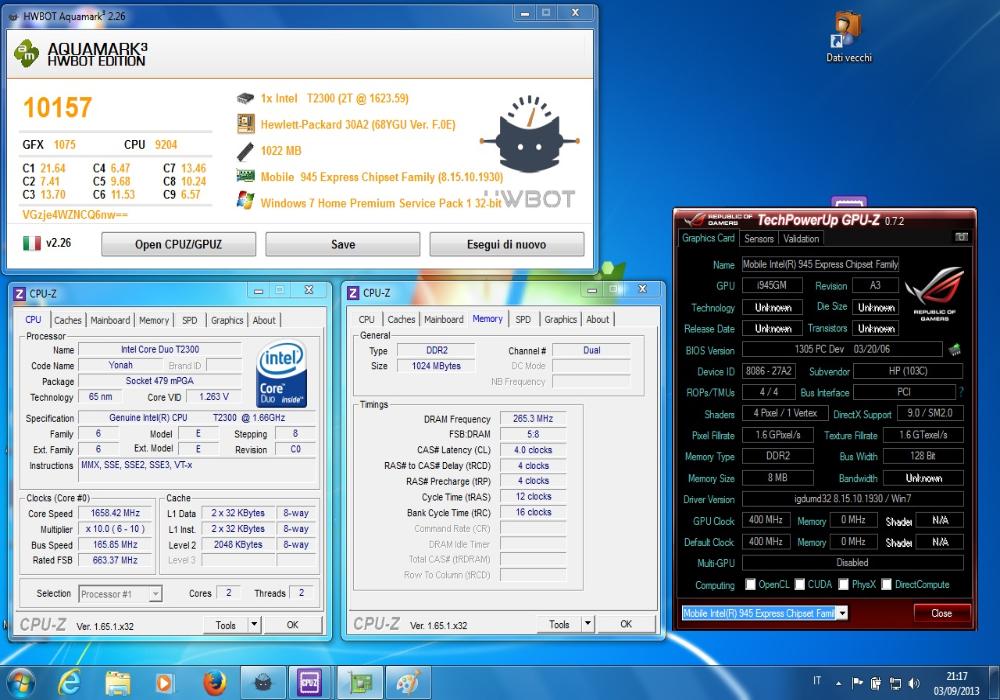Enable the CUDA checkbox in GPU-Z
Image resolution: width=1000 pixels, height=700 pixels.
pyautogui.click(x=800, y=585)
